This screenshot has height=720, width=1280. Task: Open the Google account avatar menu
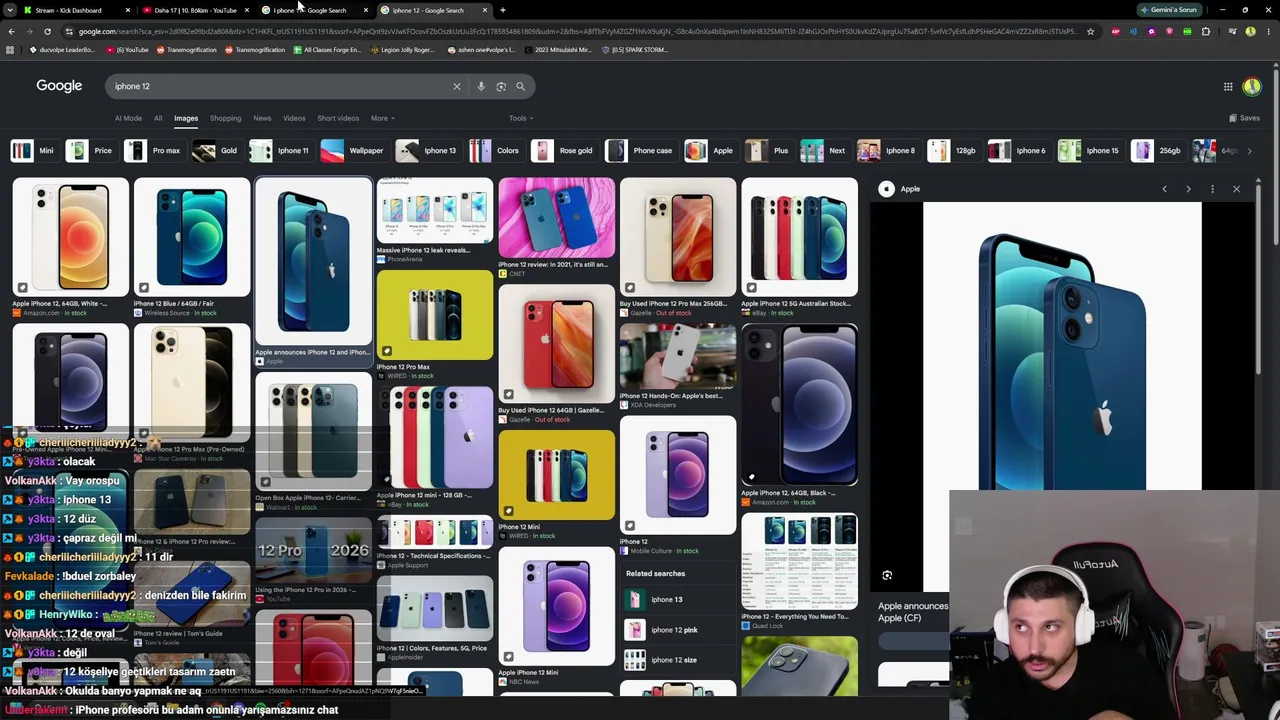pyautogui.click(x=1252, y=86)
